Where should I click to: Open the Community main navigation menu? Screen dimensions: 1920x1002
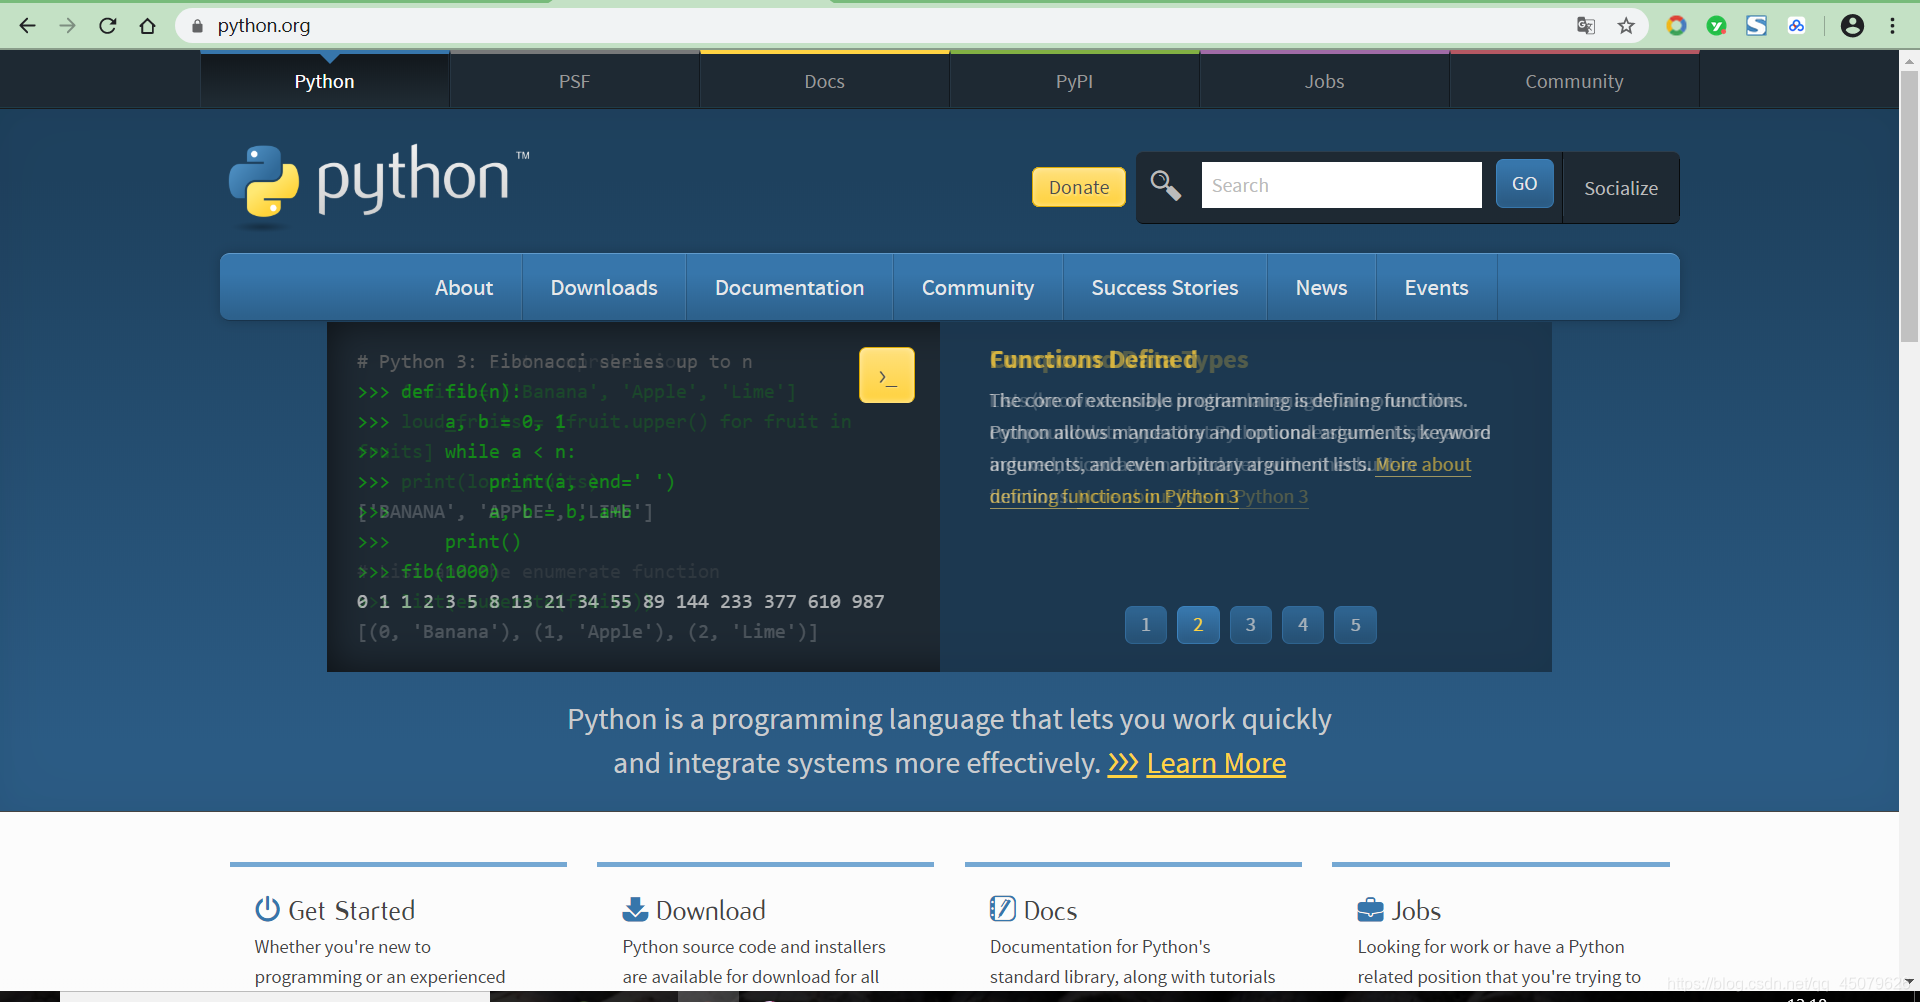(978, 287)
